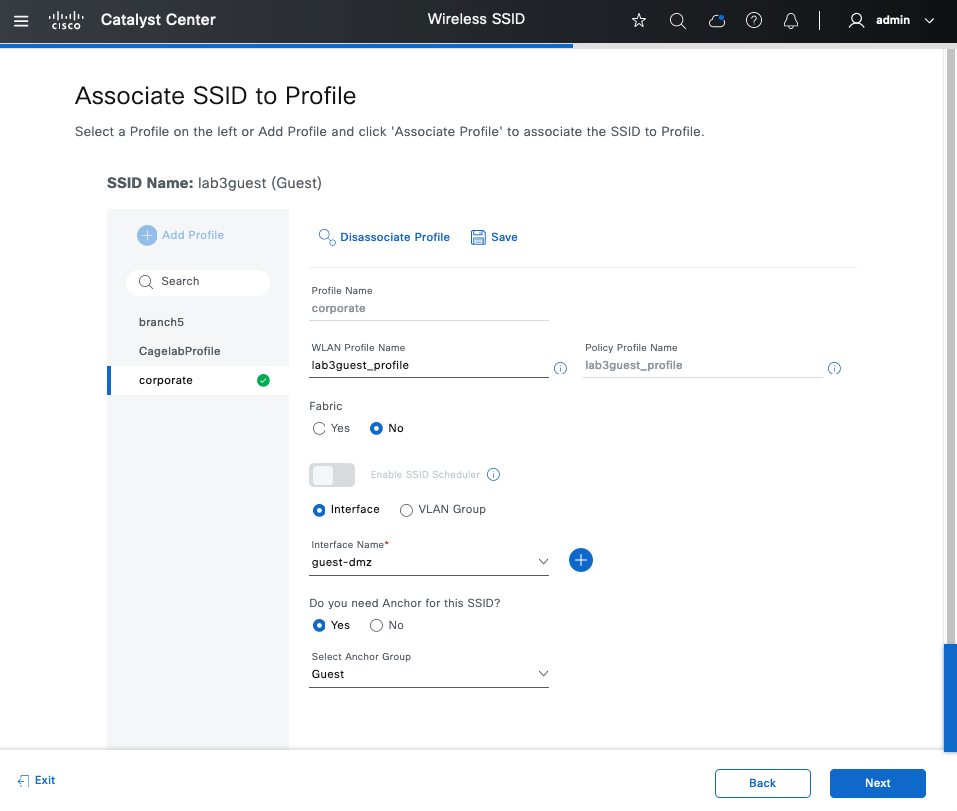Select CagelabProfile from the profile list
The image size is (957, 811).
coord(179,351)
